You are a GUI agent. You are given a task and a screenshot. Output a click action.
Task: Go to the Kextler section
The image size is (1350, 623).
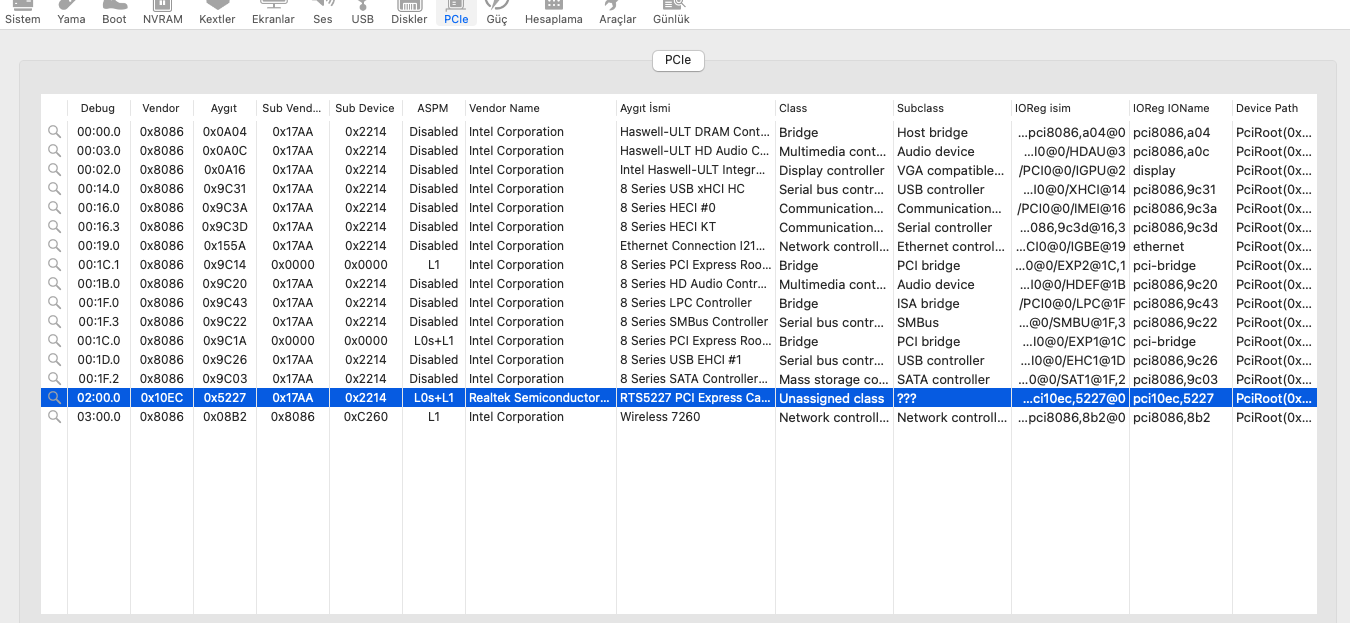[x=217, y=13]
